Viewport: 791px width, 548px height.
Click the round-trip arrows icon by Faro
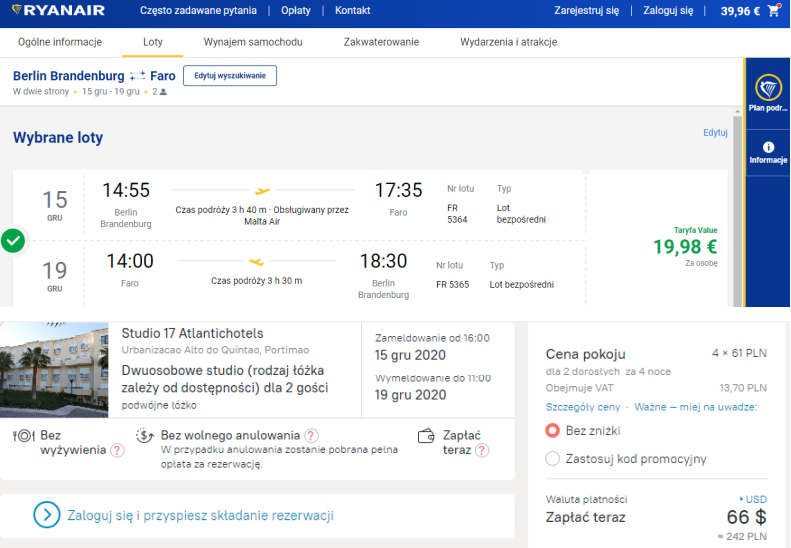pyautogui.click(x=137, y=76)
